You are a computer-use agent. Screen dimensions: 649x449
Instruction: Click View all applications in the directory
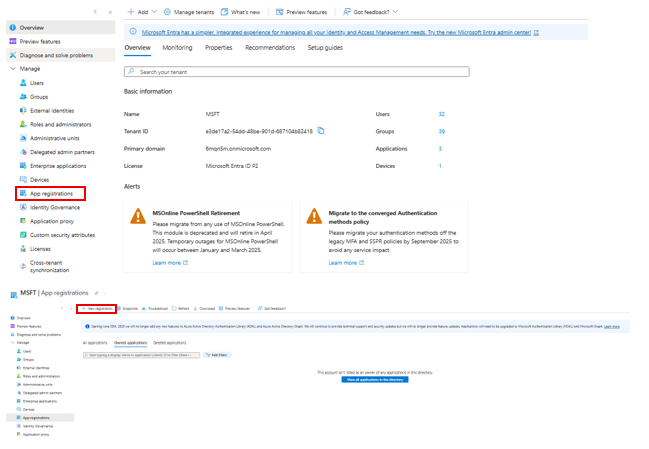[375, 379]
